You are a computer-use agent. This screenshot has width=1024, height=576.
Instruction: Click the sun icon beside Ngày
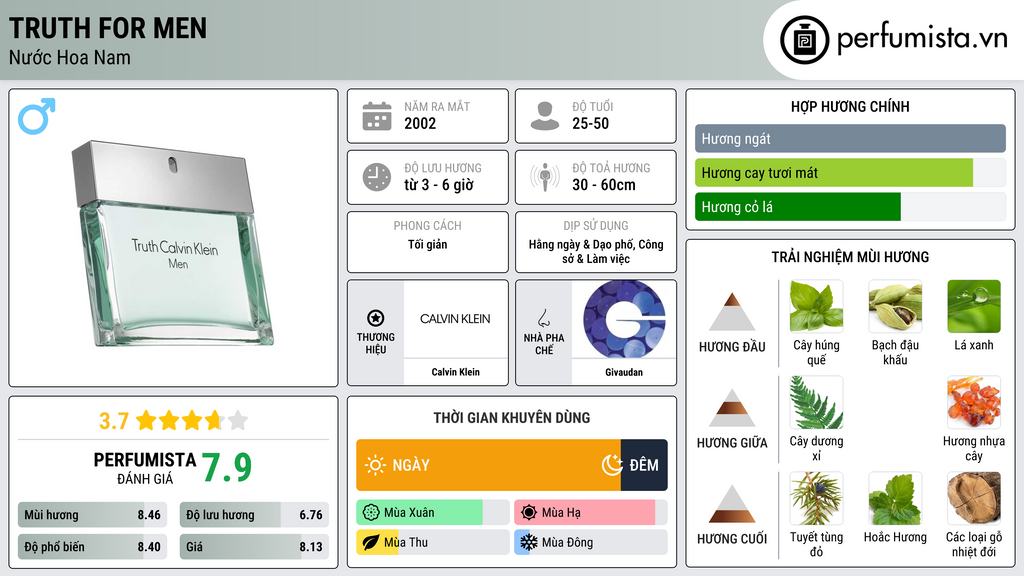coord(375,465)
